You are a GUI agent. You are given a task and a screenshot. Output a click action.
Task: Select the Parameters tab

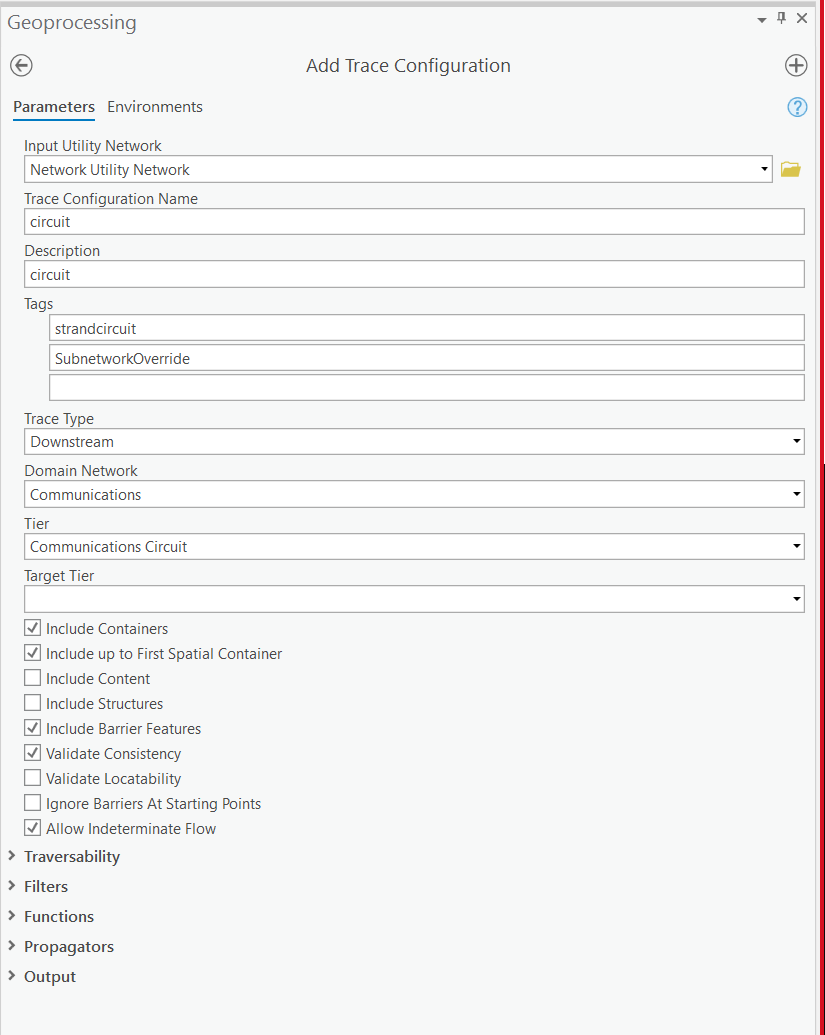click(54, 107)
